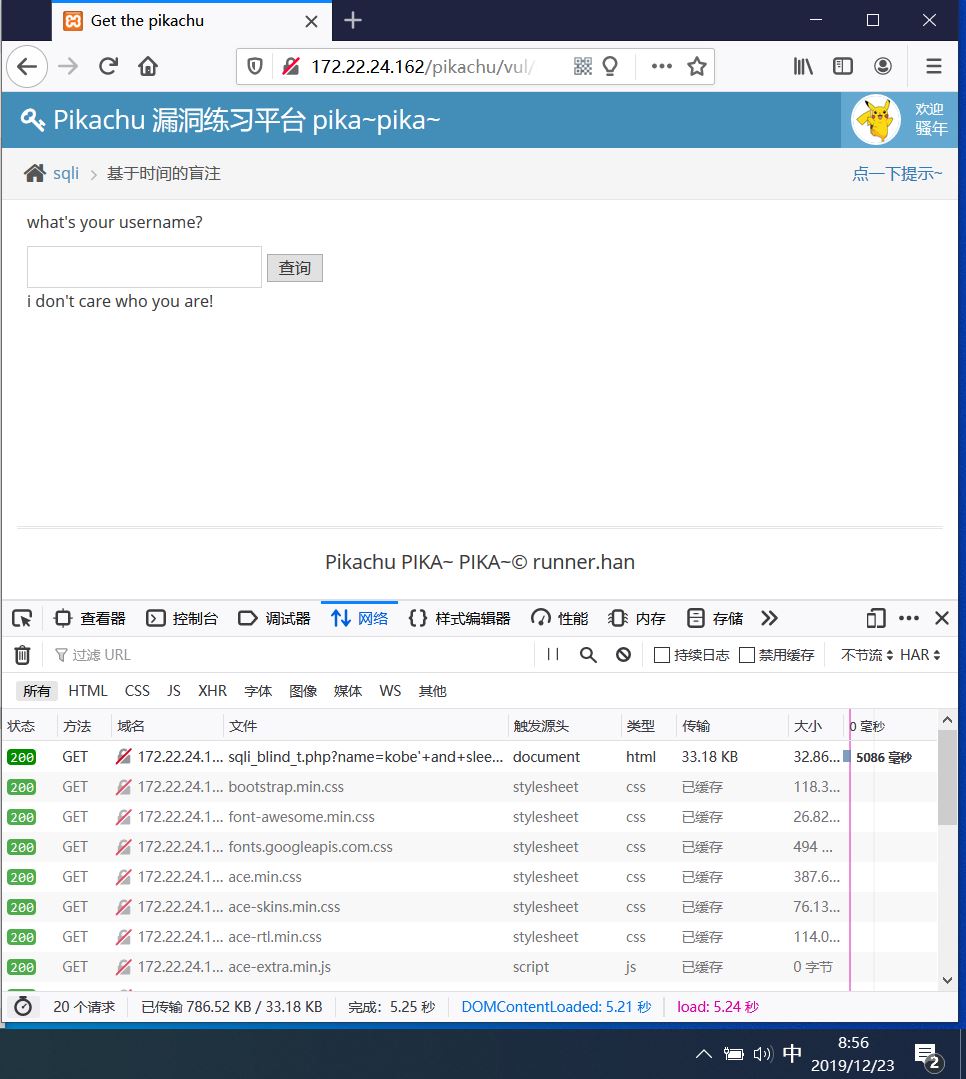Select the sqli_blind_t.php request row

point(469,757)
